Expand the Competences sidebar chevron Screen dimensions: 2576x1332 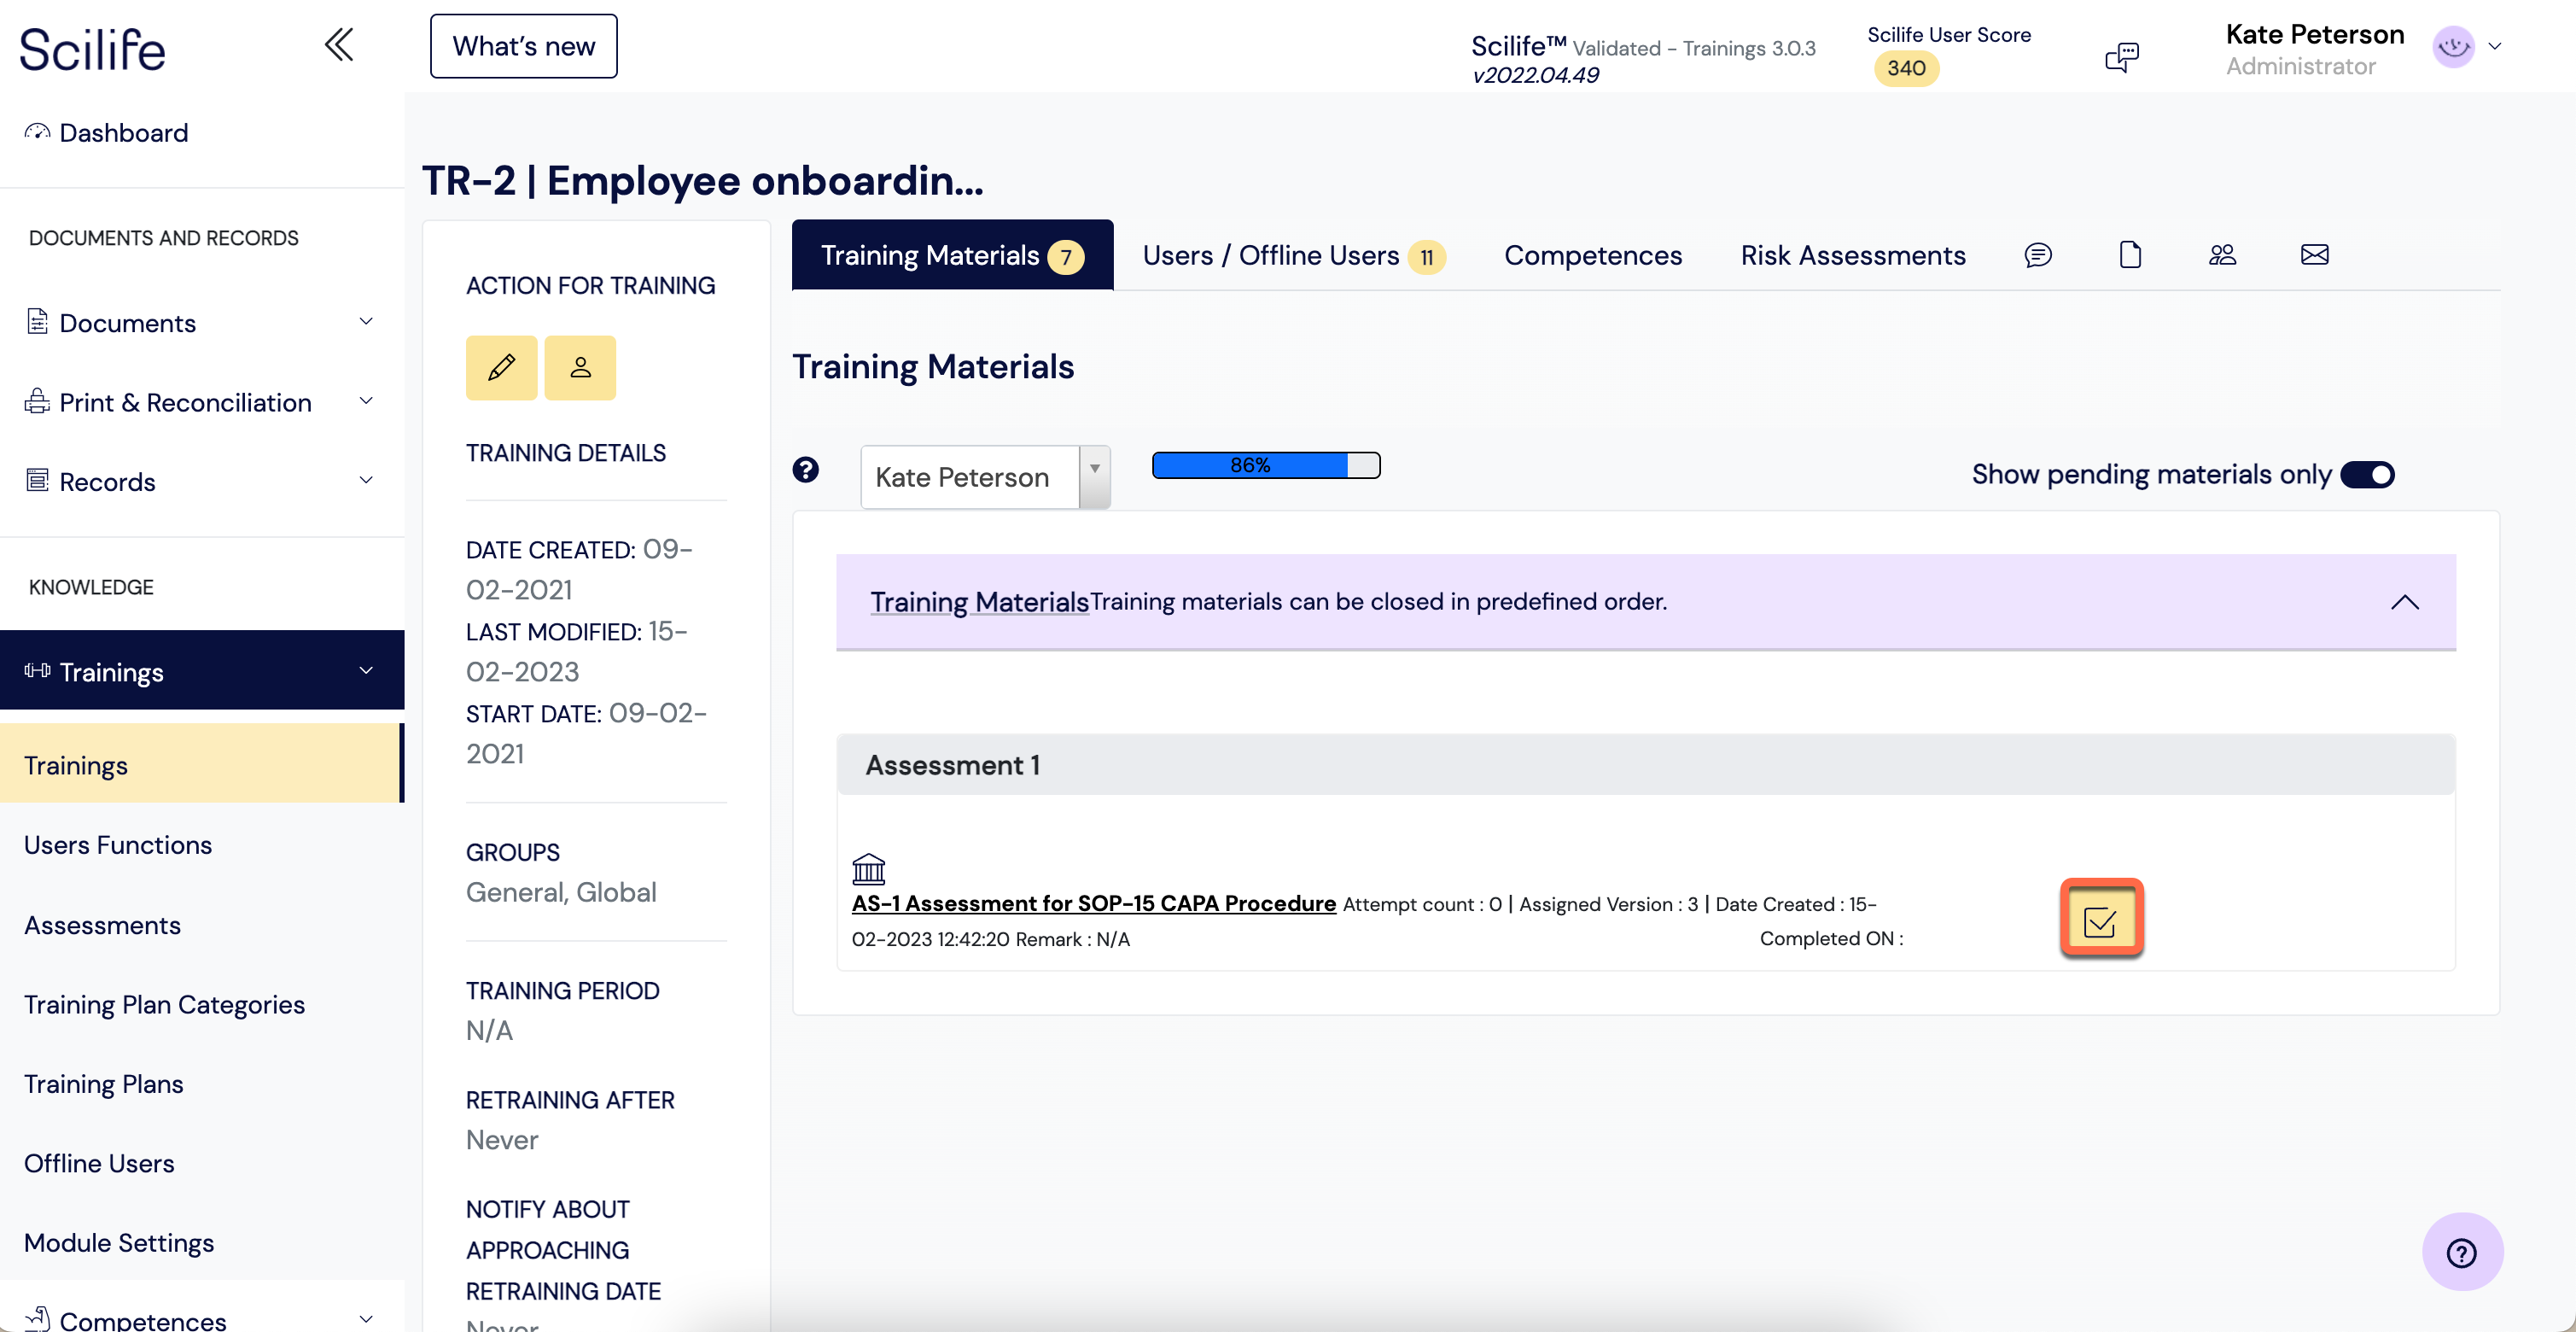click(x=366, y=1320)
